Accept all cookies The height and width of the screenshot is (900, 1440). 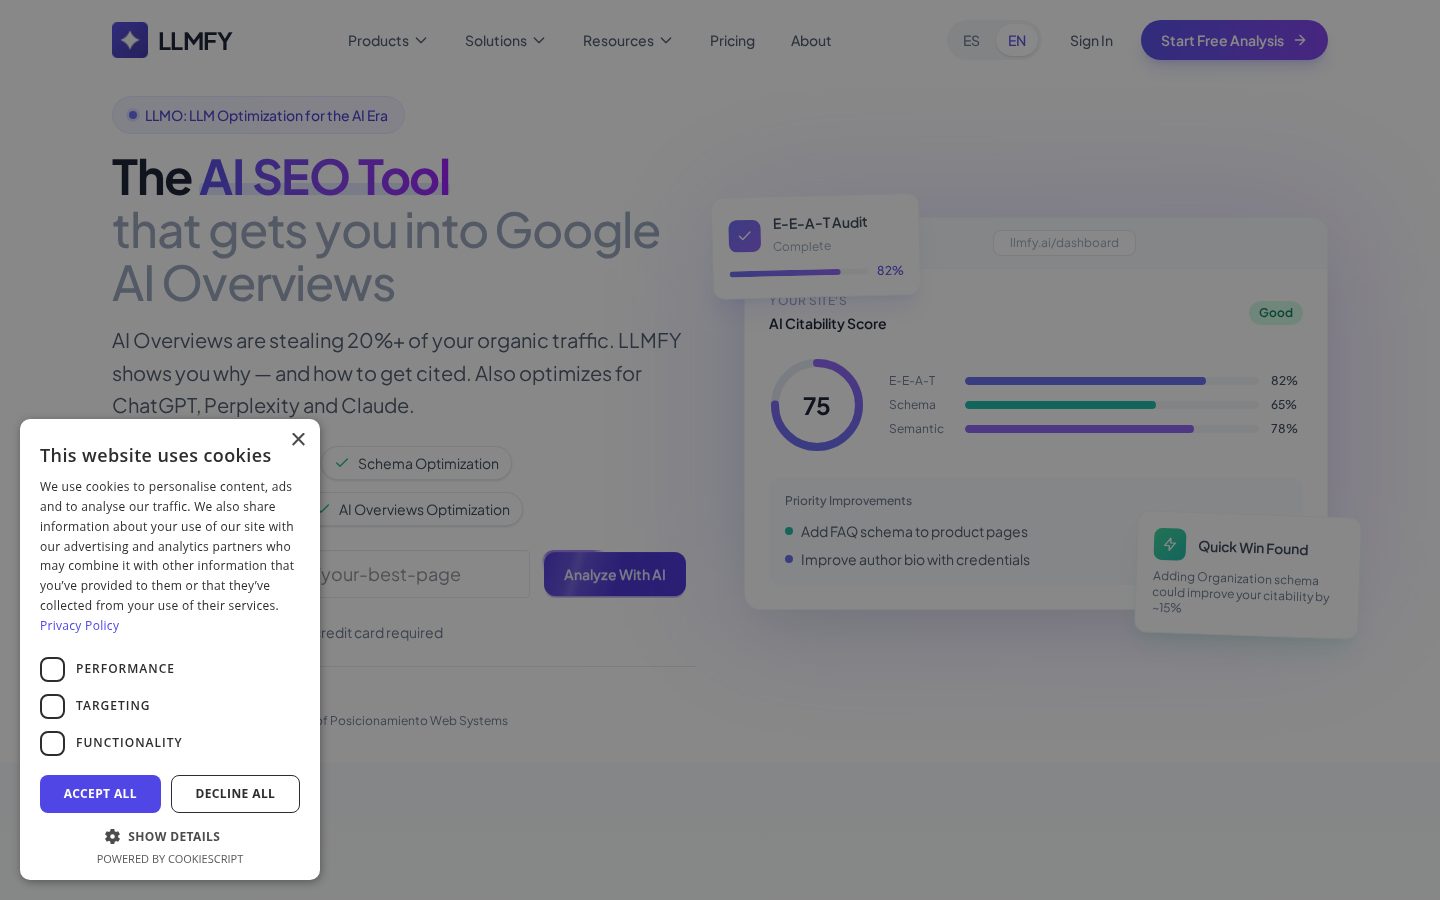pyautogui.click(x=100, y=794)
